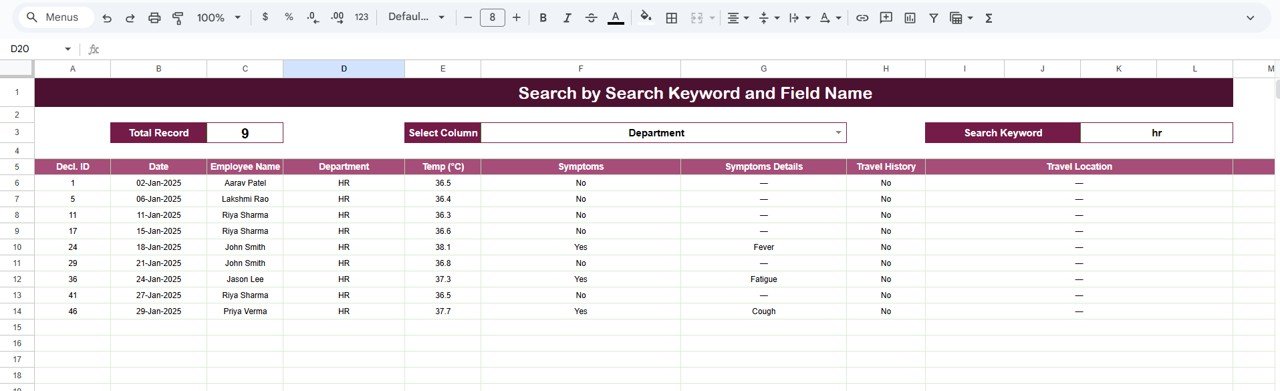Activate the paint format tool

point(178,18)
